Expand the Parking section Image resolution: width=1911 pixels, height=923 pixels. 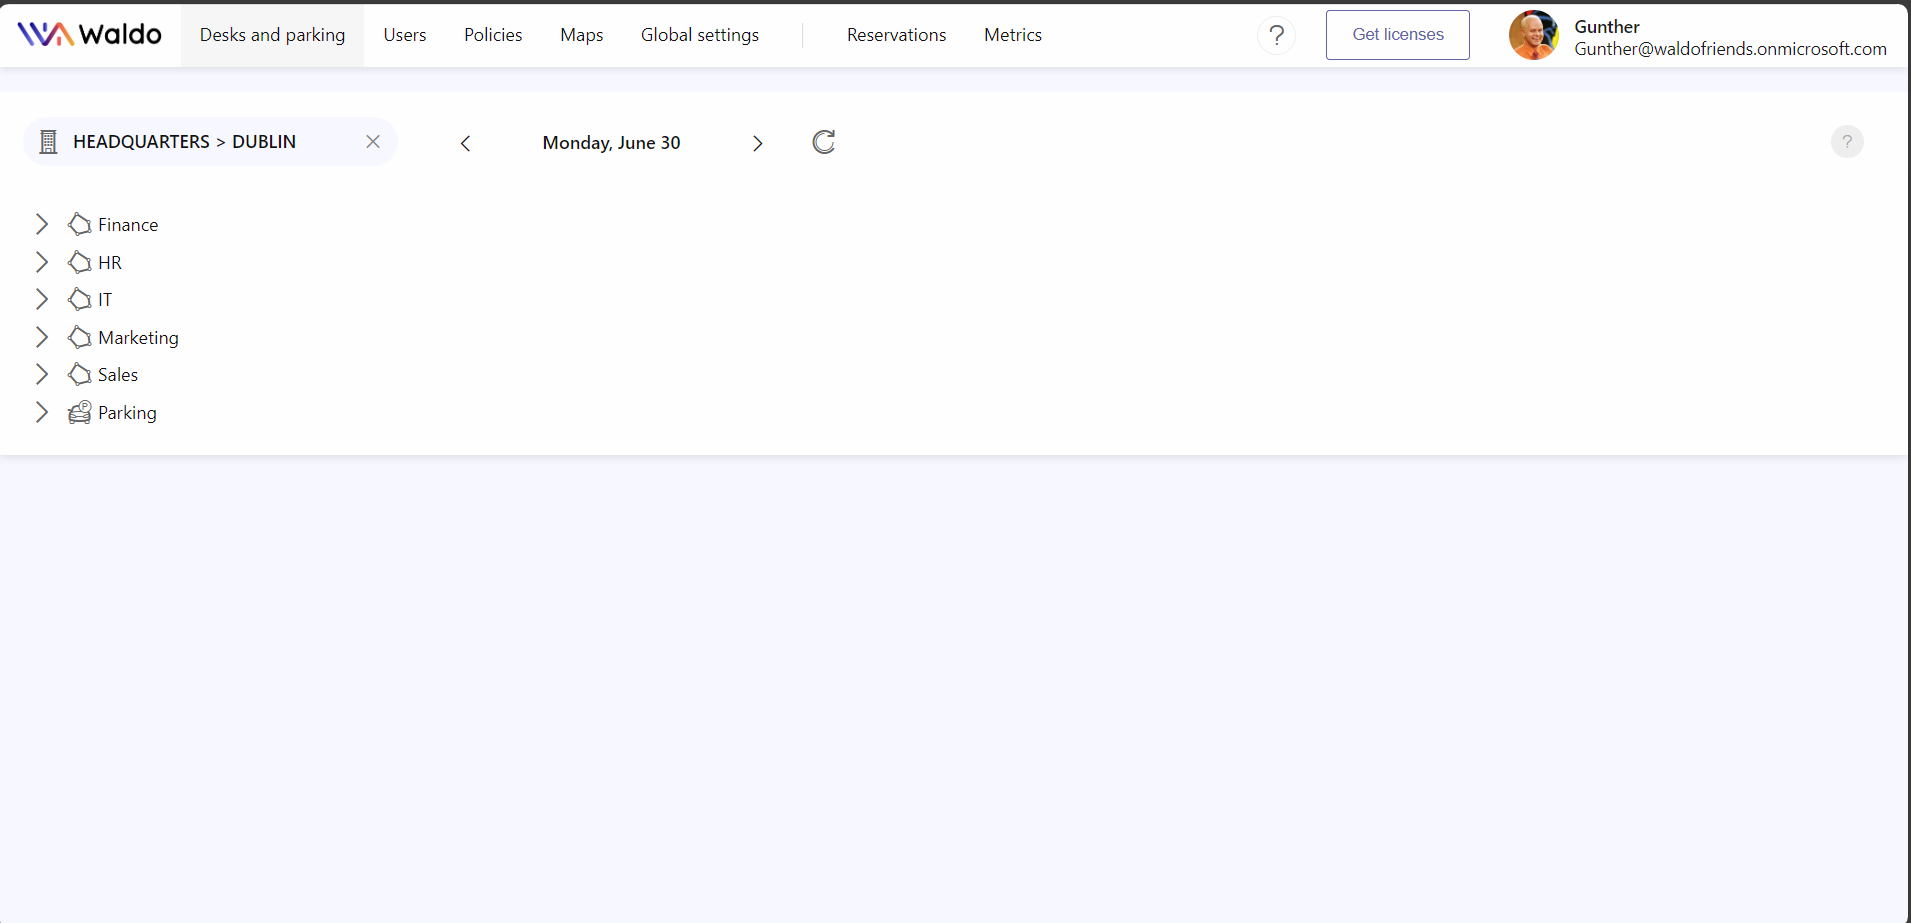(41, 412)
